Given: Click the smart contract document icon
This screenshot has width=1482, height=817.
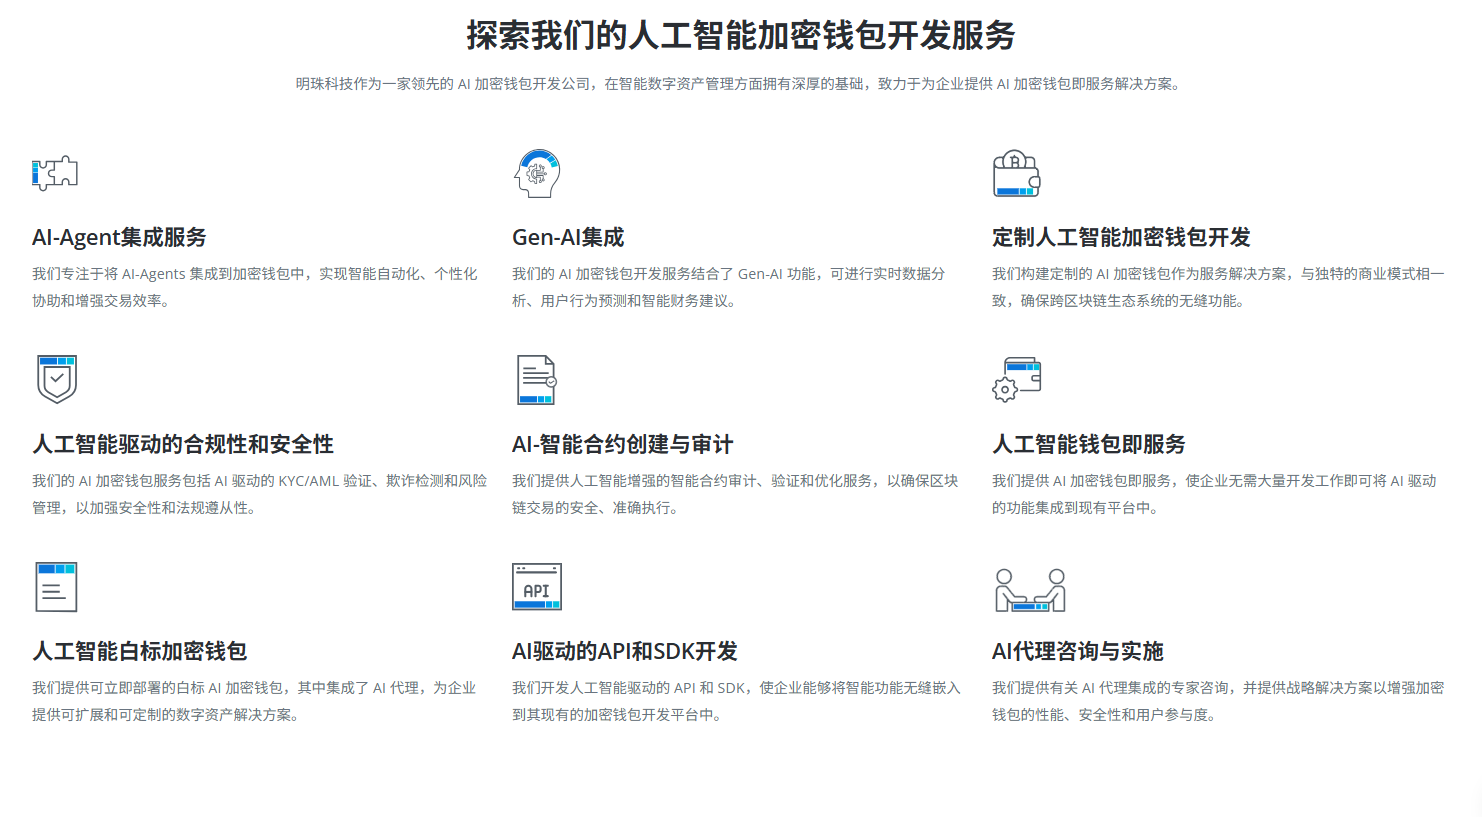Looking at the screenshot, I should point(536,380).
